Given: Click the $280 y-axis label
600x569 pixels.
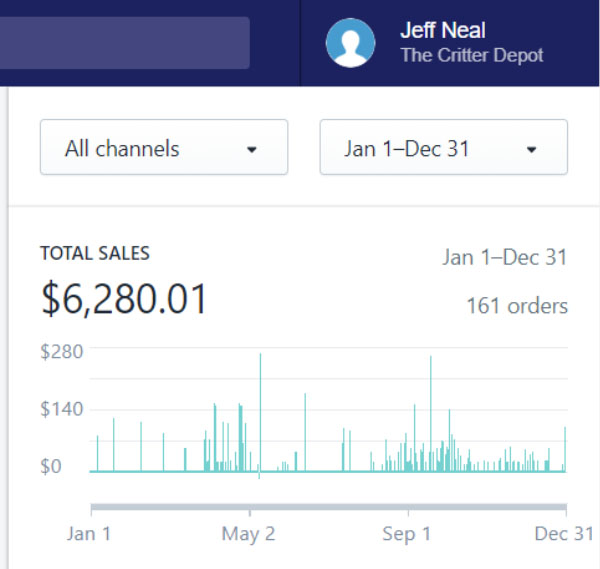Looking at the screenshot, I should click(x=61, y=351).
